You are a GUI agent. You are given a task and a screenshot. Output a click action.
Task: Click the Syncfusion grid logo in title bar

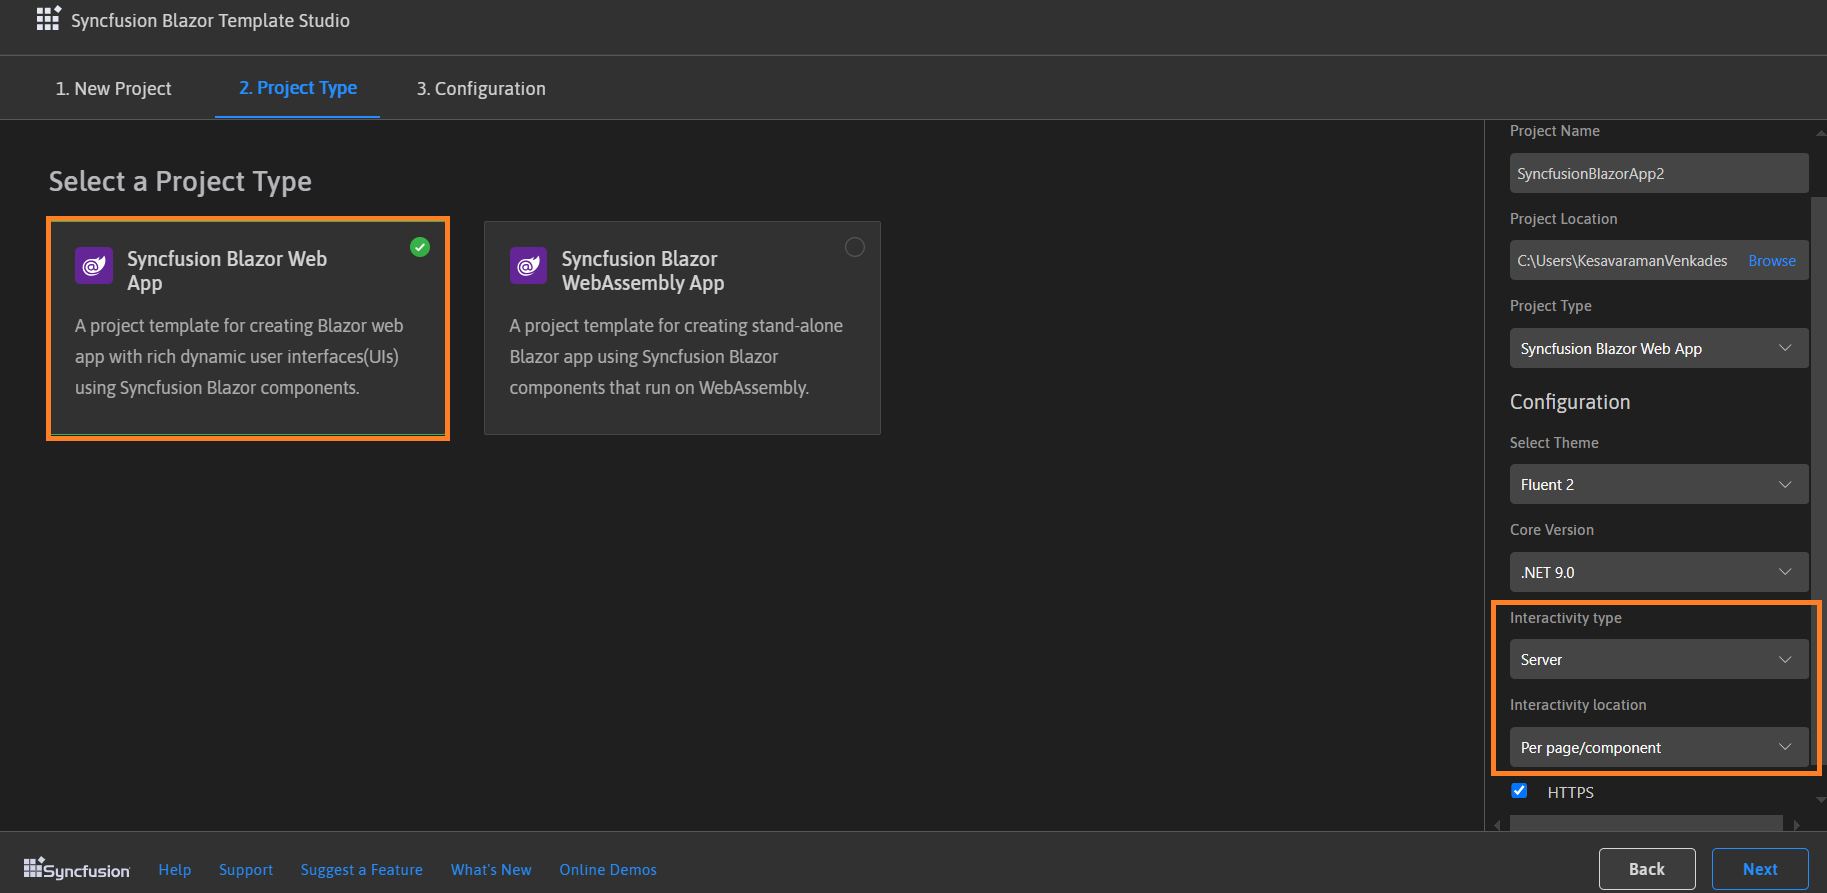pos(48,19)
